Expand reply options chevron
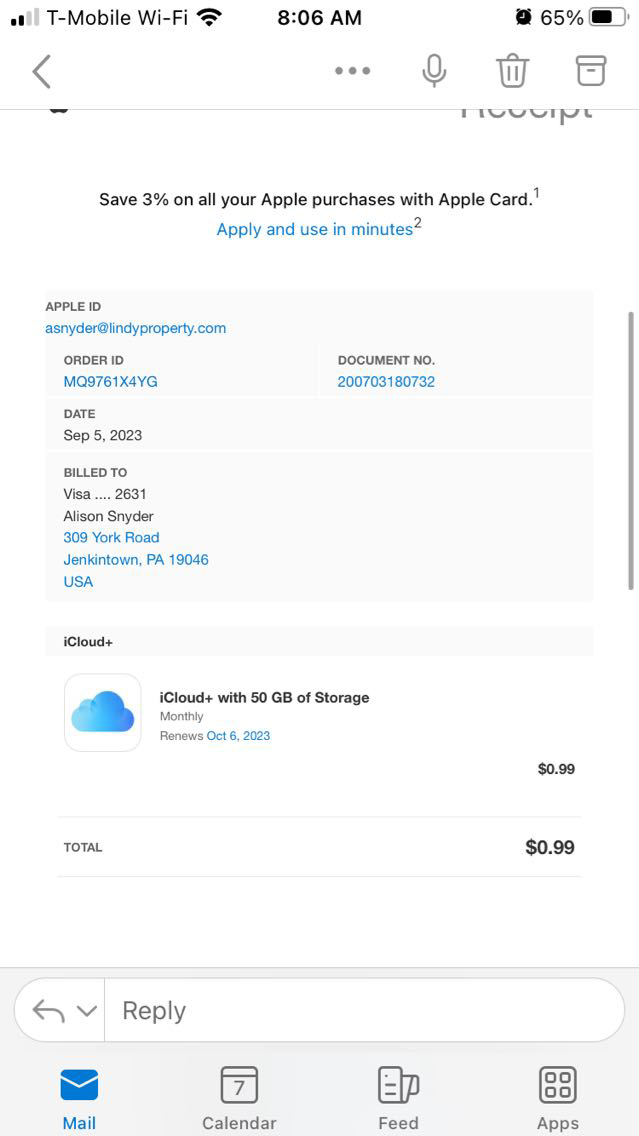Viewport: 639px width, 1136px height. 87,1011
